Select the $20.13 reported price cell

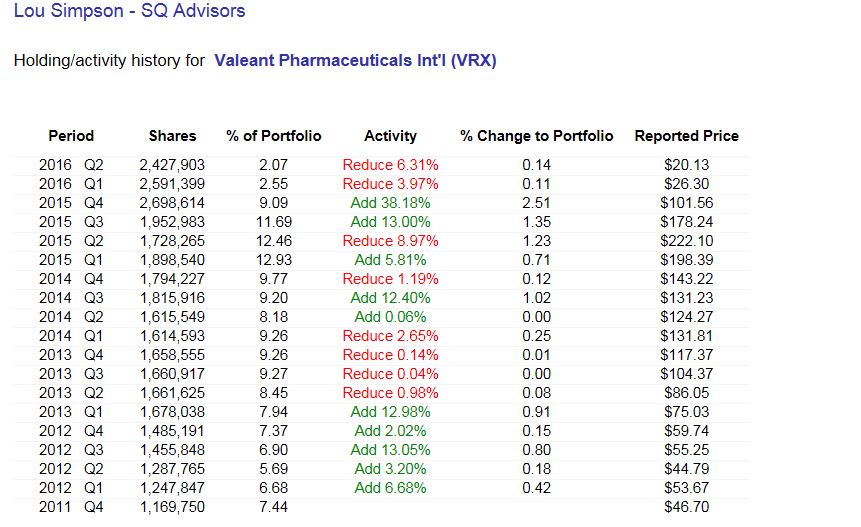(686, 165)
